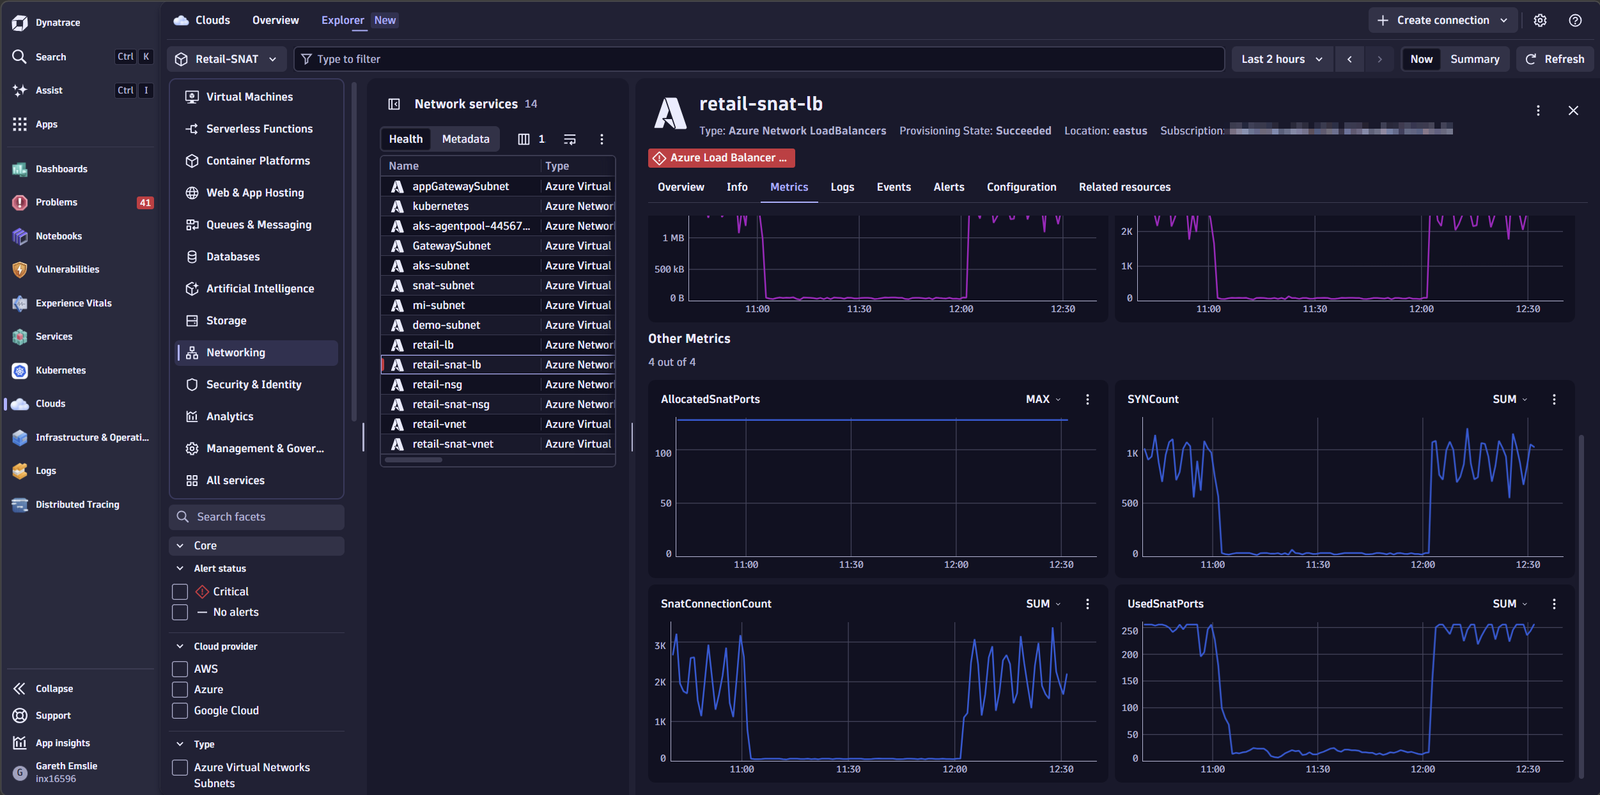Viewport: 1600px width, 795px height.
Task: Change SnatConnectionCount SUM aggregation
Action: 1044,604
